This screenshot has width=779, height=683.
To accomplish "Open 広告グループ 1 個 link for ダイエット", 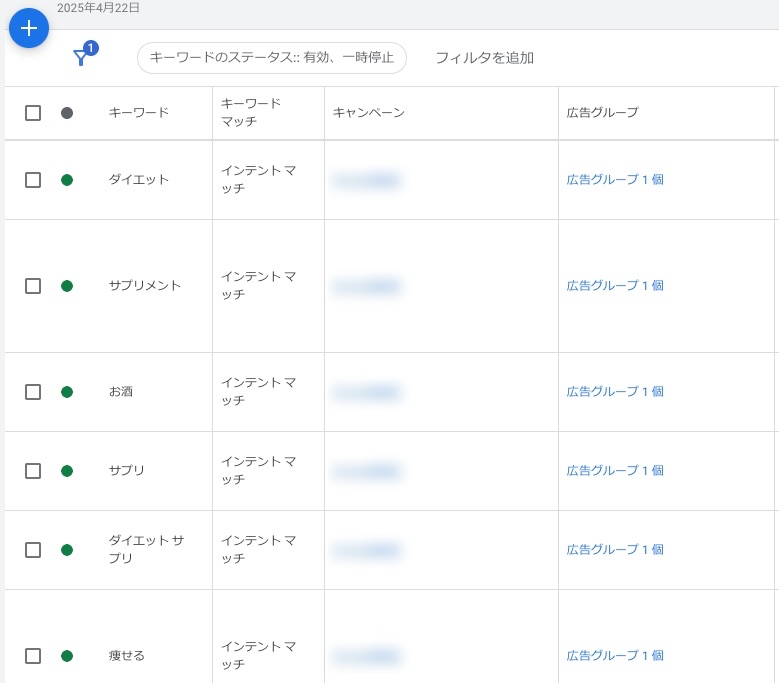I will click(615, 179).
